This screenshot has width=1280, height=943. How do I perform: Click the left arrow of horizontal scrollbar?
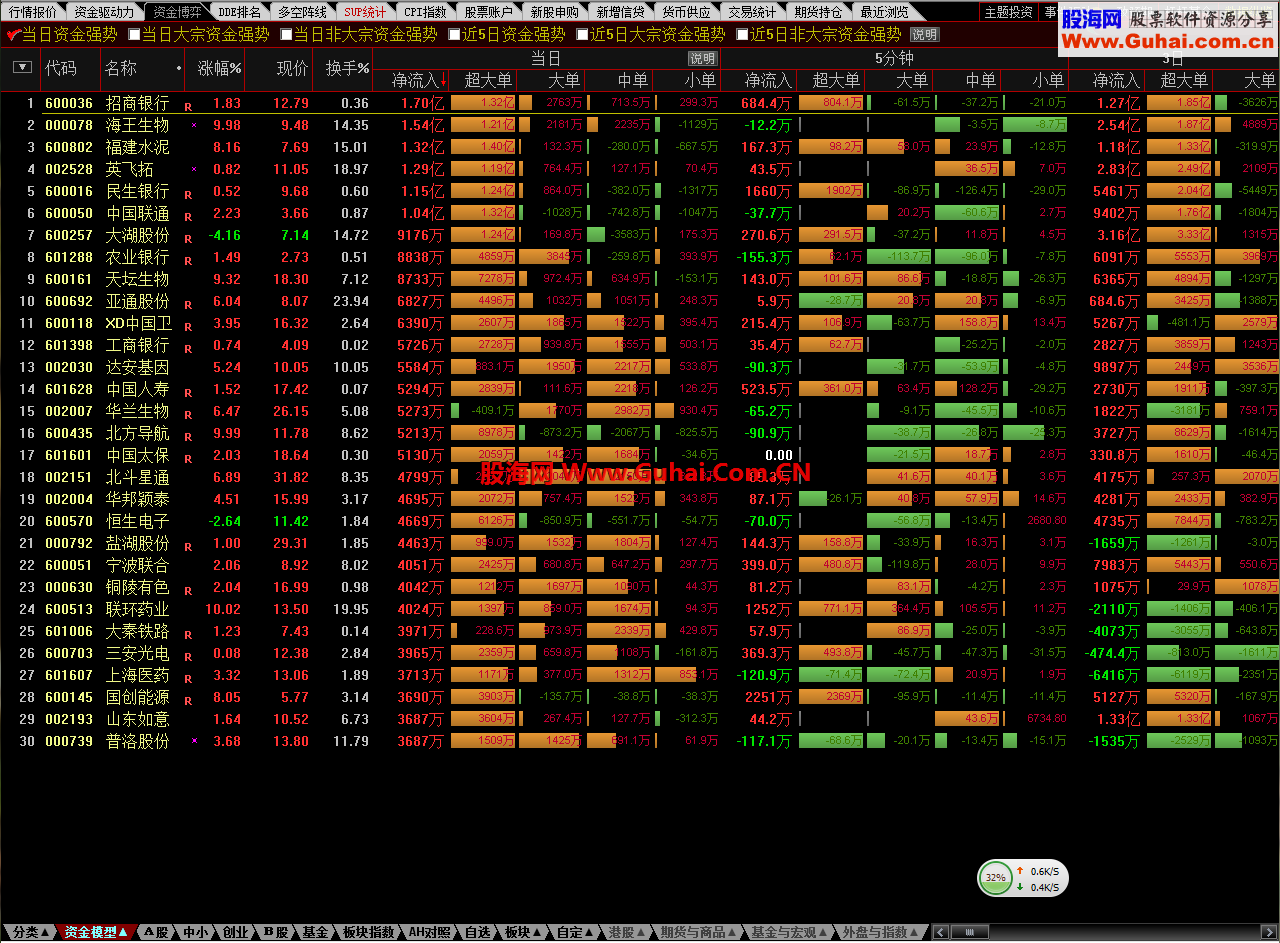939,932
